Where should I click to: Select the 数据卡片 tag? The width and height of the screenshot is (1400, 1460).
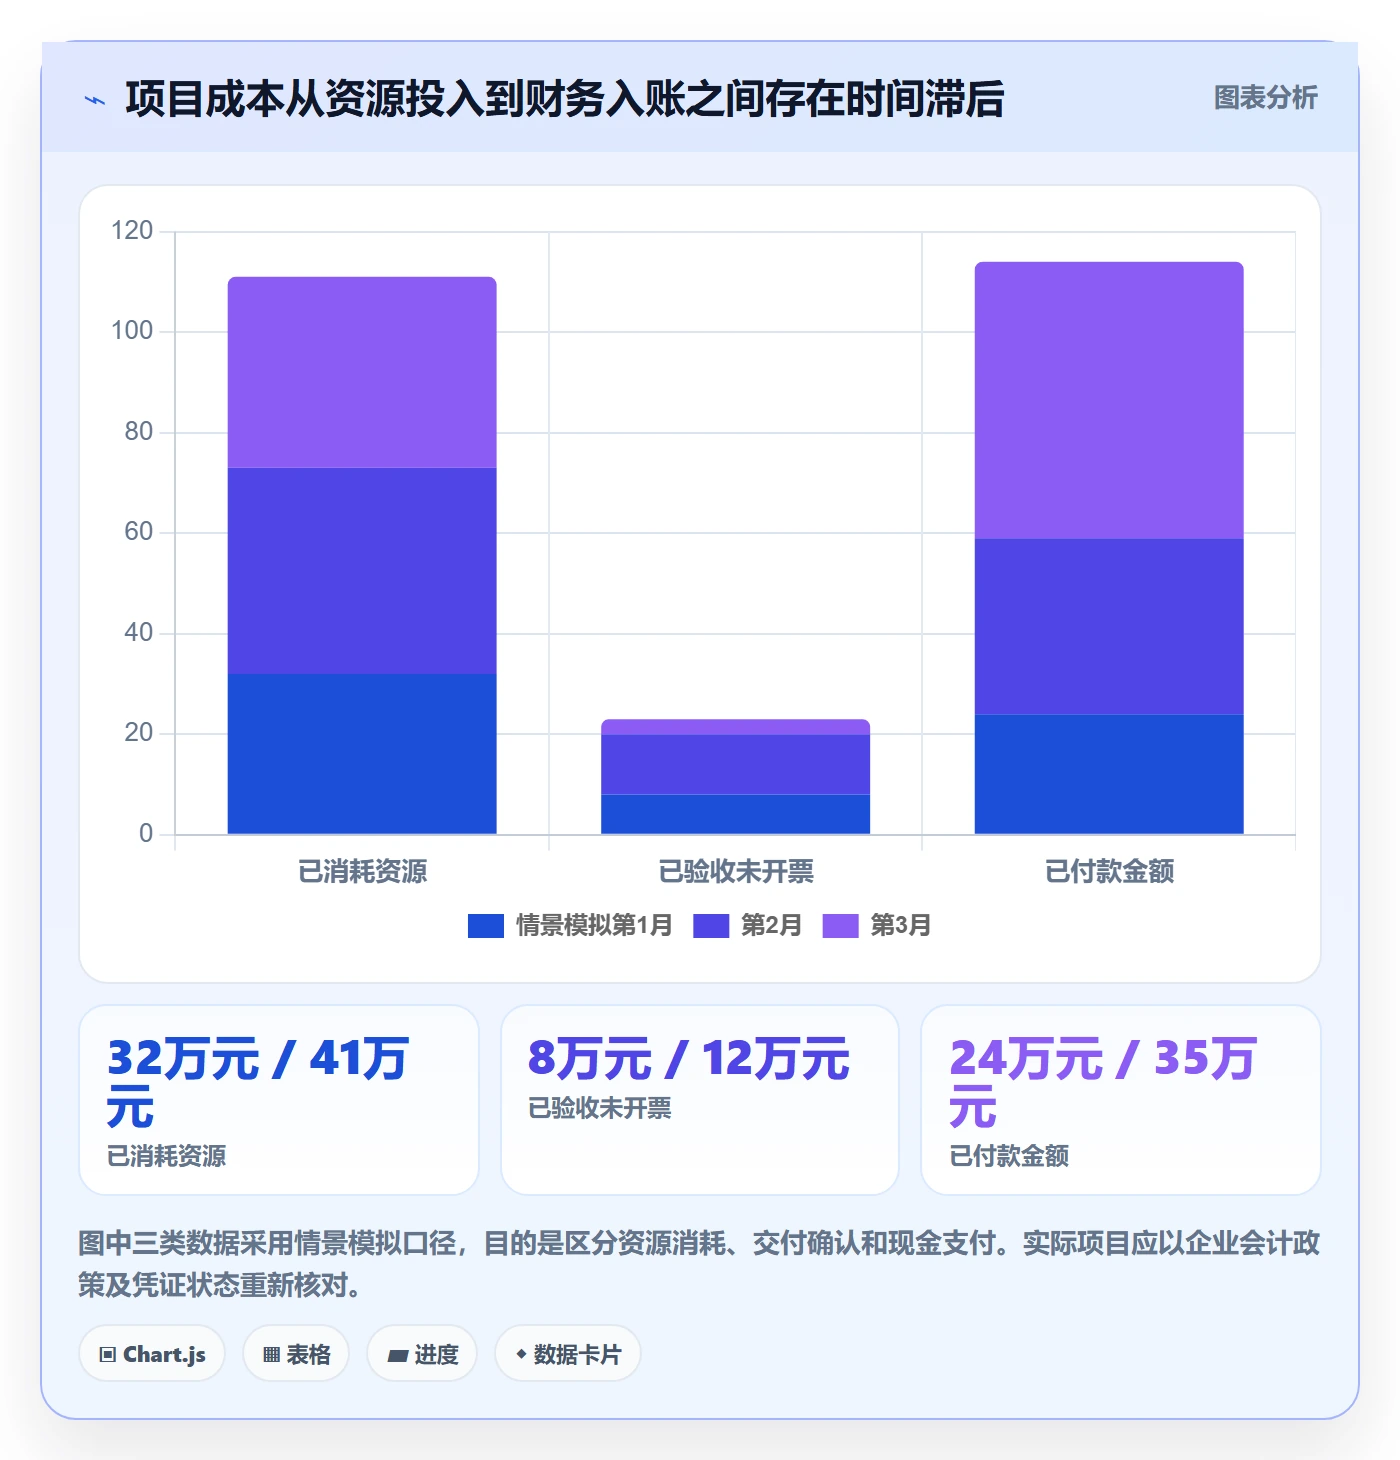568,1354
